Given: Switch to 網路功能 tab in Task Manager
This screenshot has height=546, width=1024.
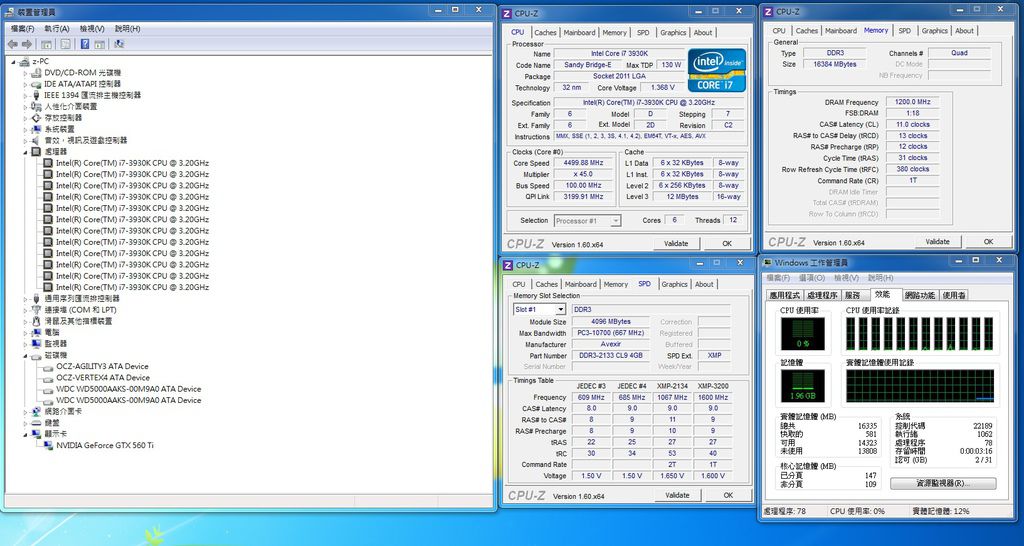Looking at the screenshot, I should click(920, 295).
